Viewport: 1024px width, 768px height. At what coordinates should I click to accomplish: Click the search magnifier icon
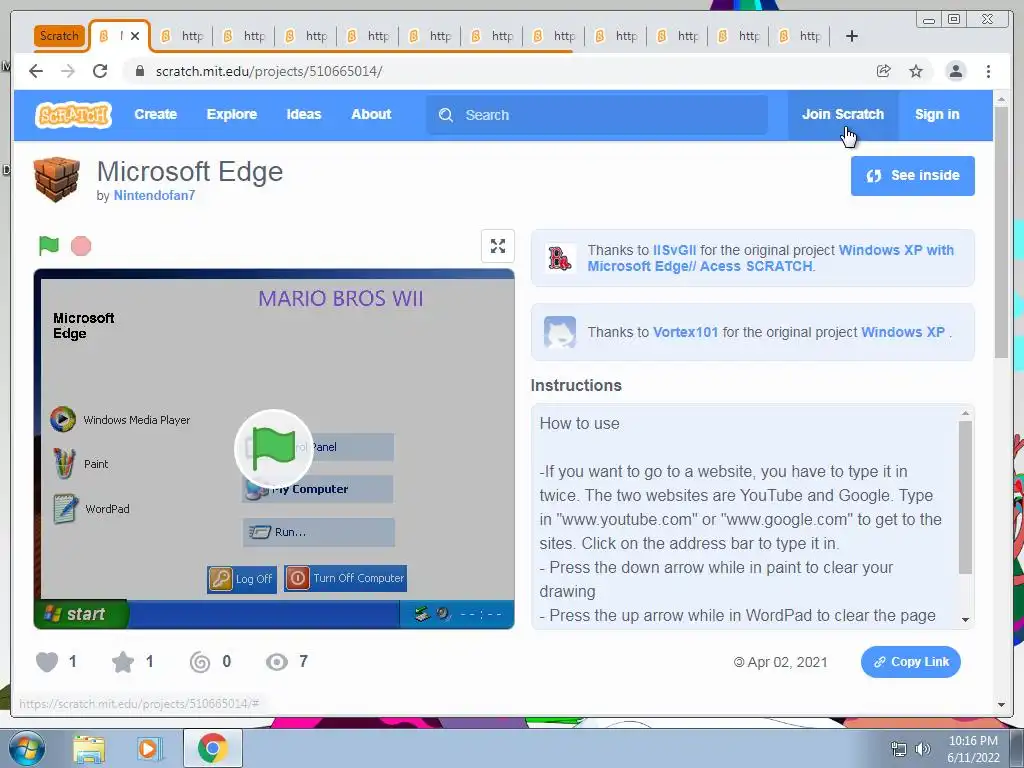446,115
